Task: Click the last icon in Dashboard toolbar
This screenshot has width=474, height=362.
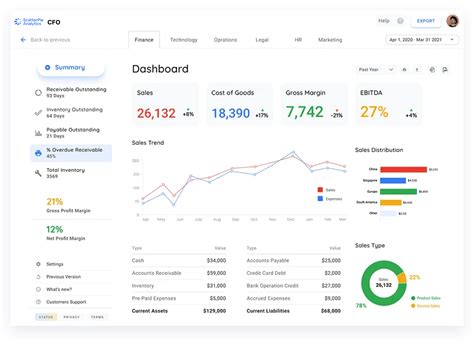Action: coord(445,70)
